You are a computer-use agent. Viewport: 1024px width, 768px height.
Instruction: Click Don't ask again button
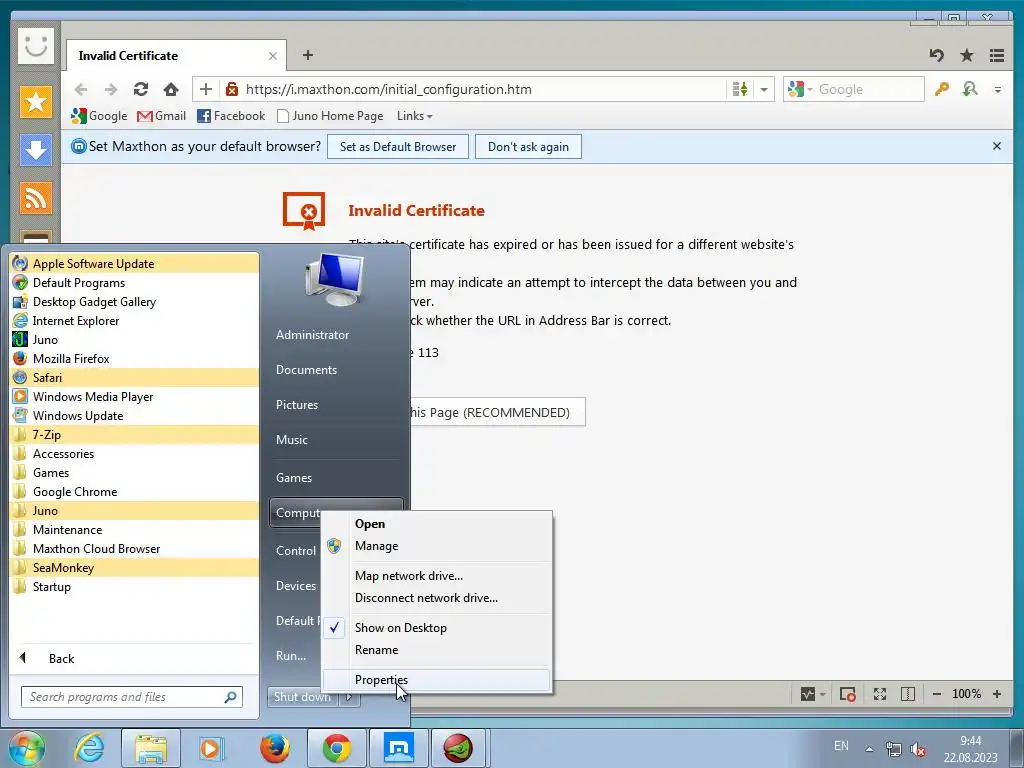528,146
